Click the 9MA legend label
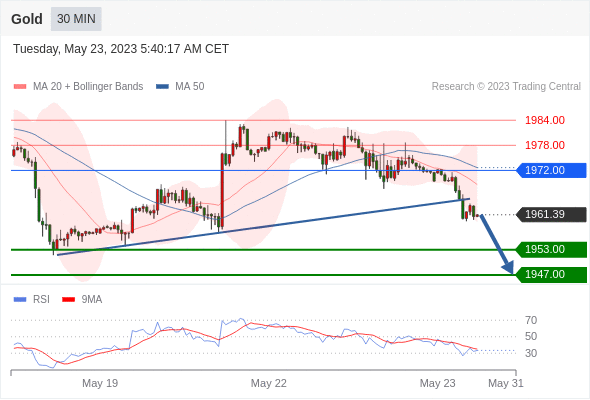This screenshot has width=590, height=400. point(92,300)
